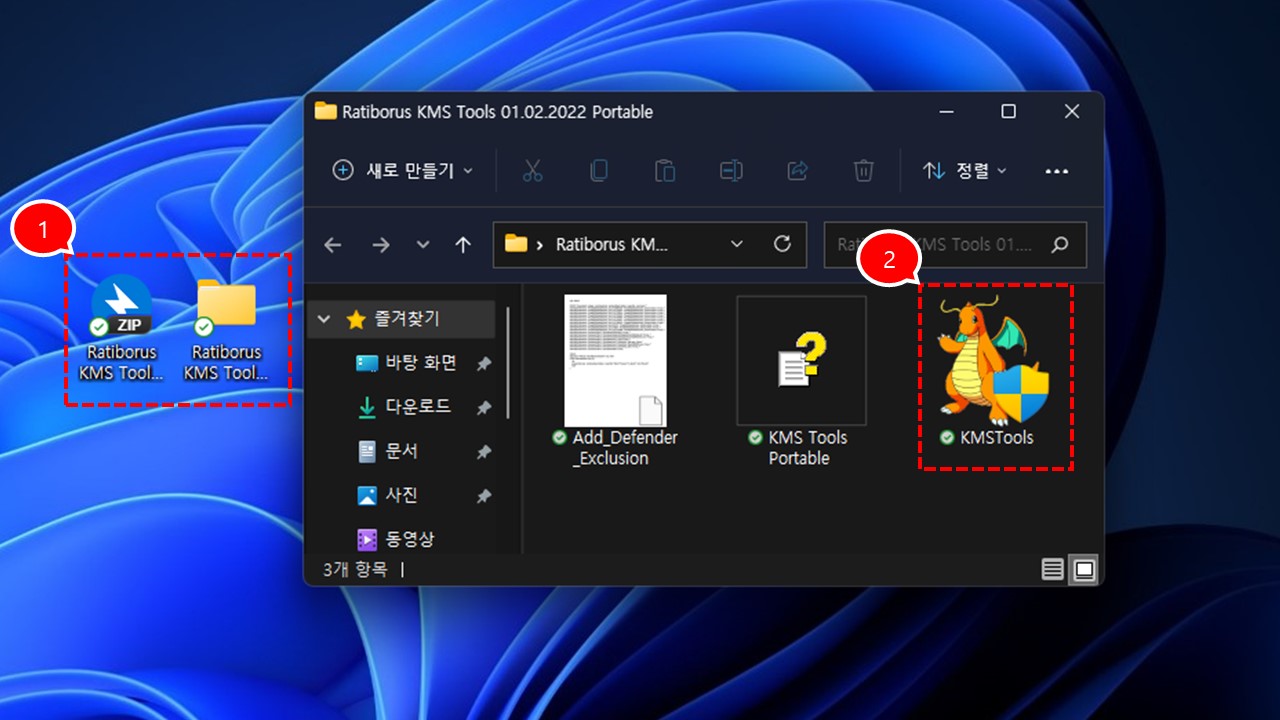Switch to large icons view
This screenshot has height=720, width=1280.
tap(1084, 570)
